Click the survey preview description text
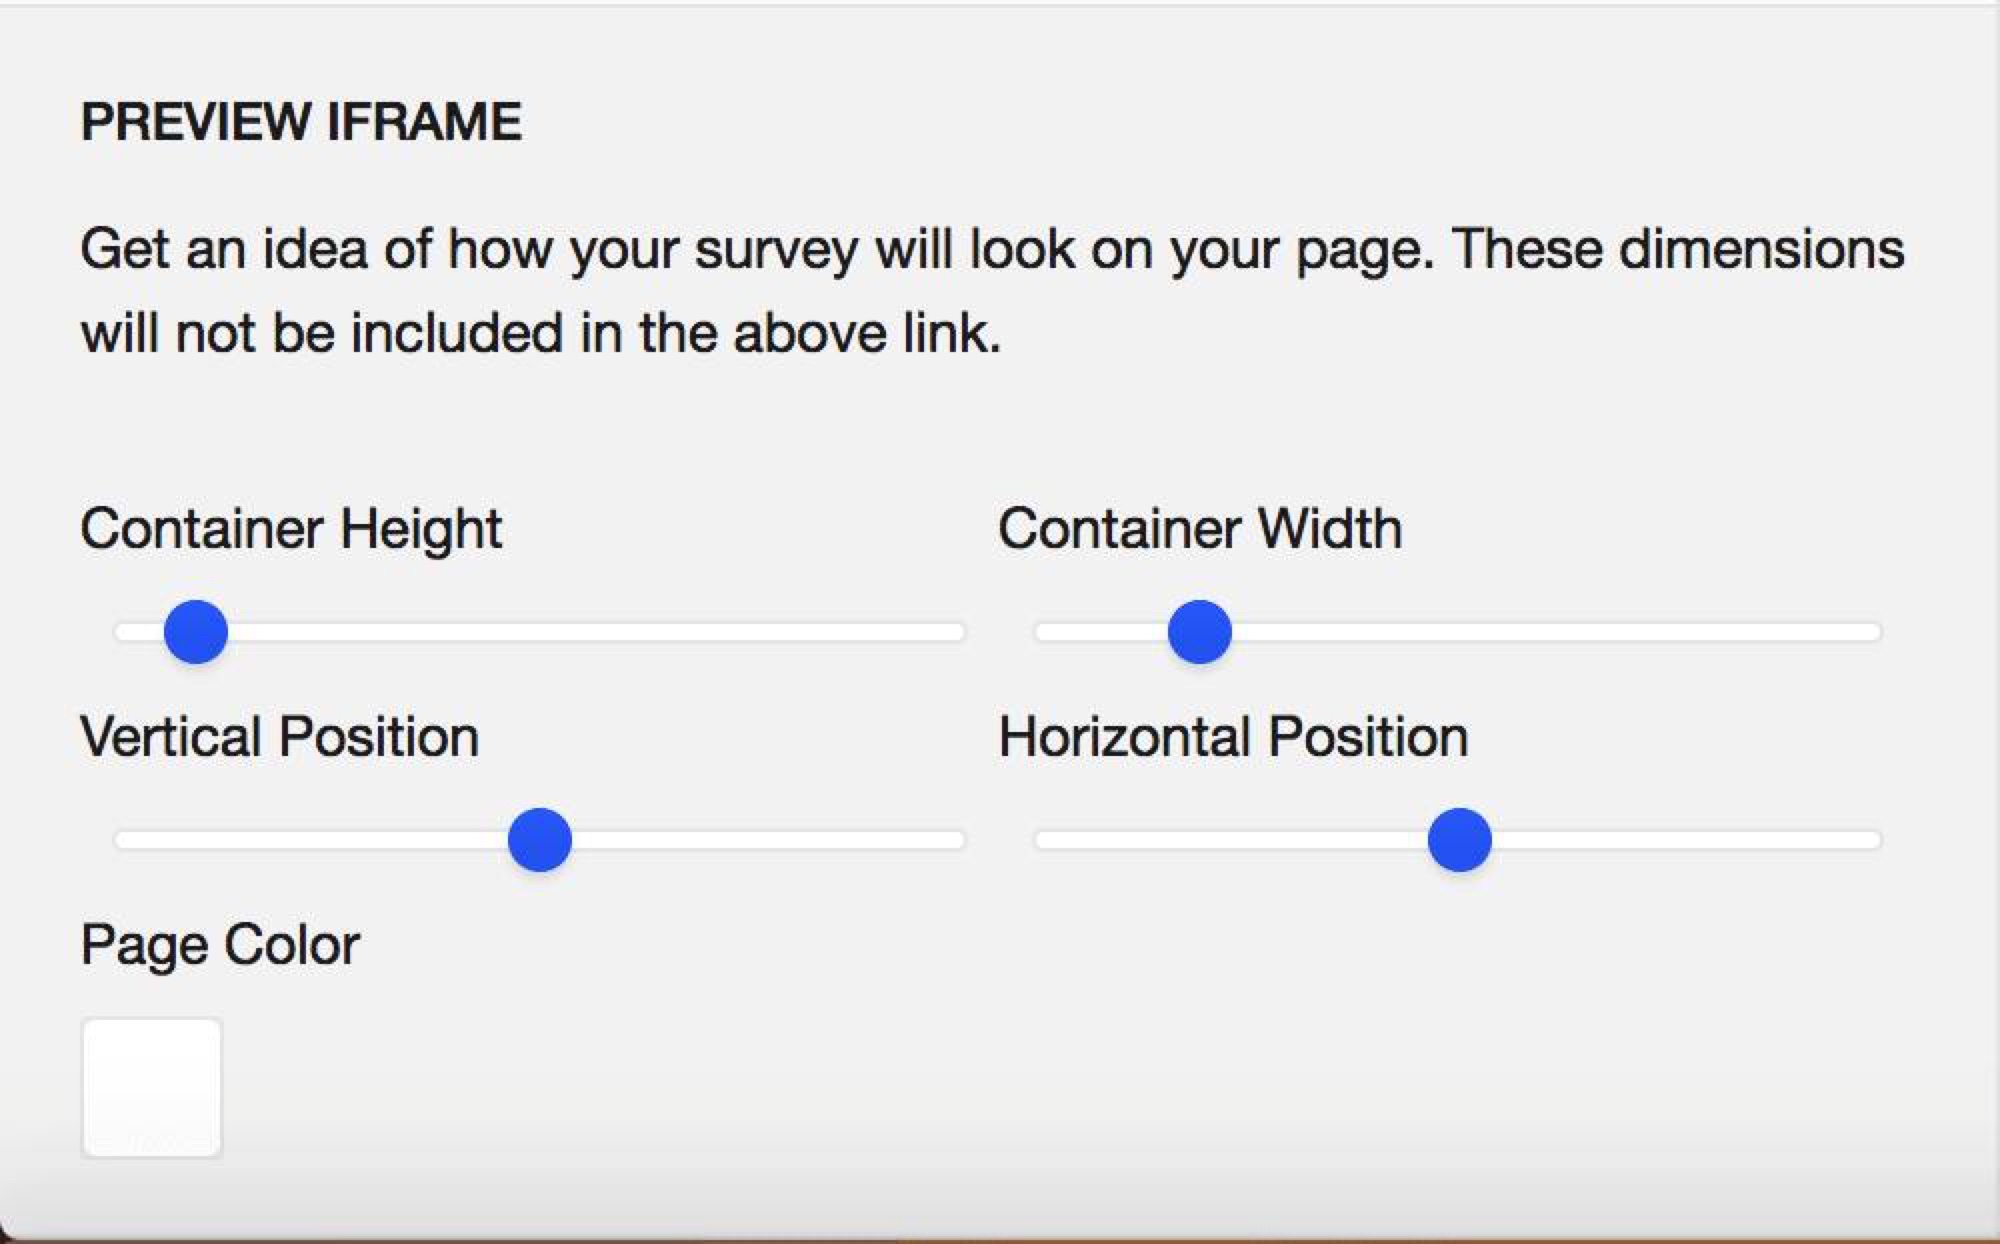Screen dimensions: 2000x1244 [990, 287]
